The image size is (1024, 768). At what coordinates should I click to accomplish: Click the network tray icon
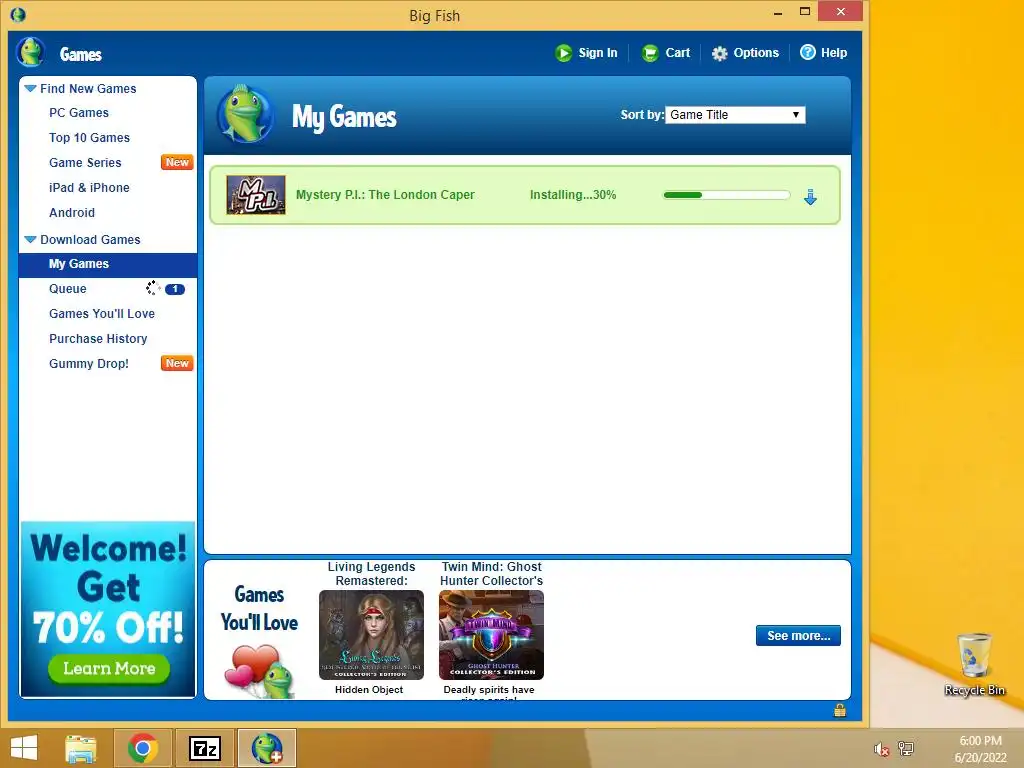pos(906,748)
